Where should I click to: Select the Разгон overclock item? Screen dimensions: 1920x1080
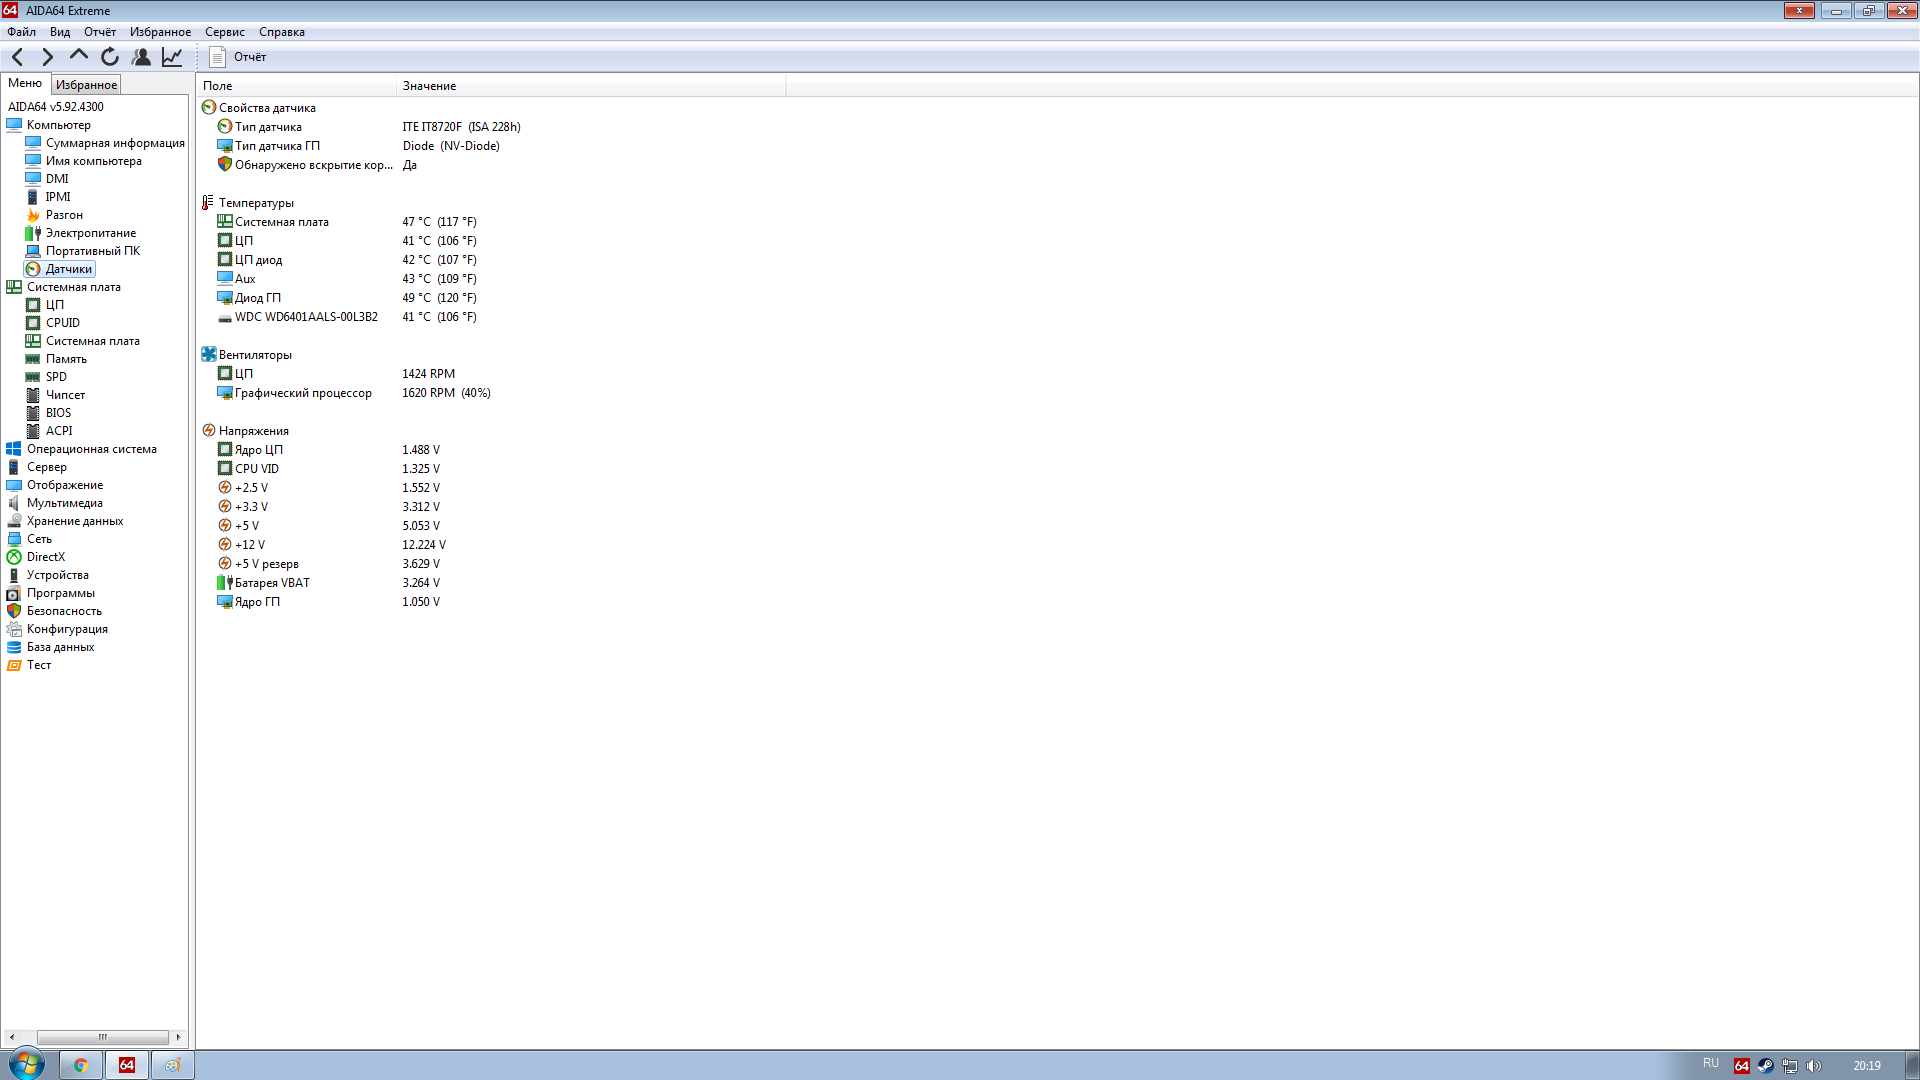tap(64, 215)
